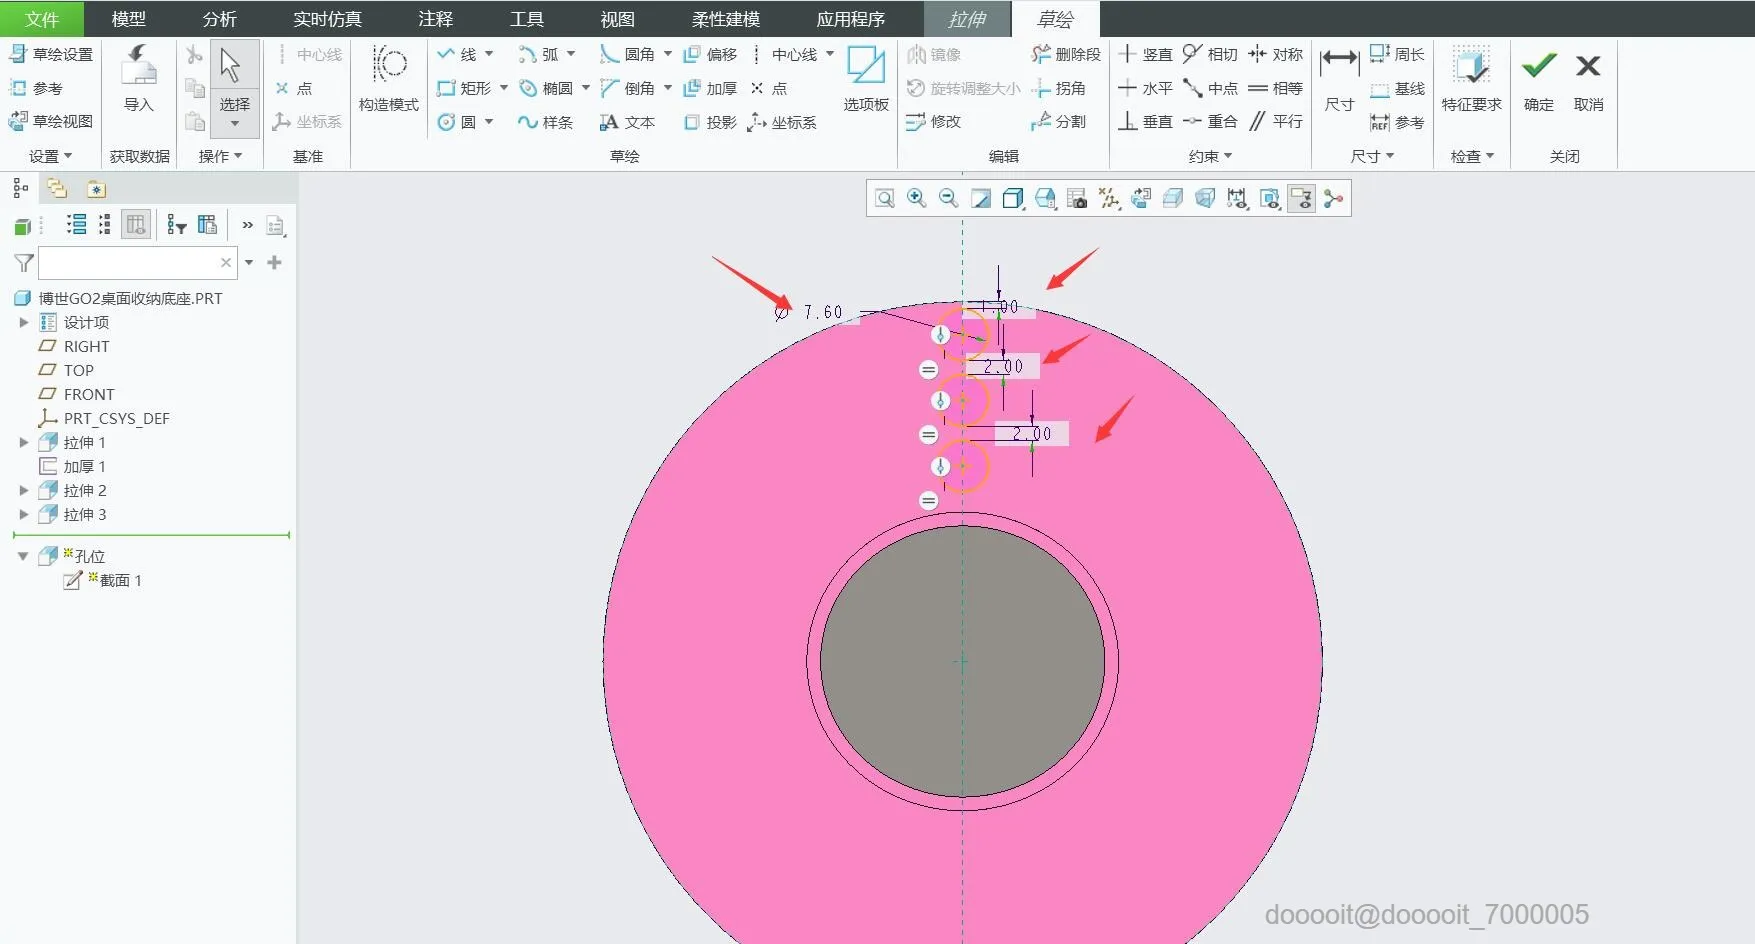Click the green checkmark 确定 button
Viewport: 1755px width, 944px height.
[x=1538, y=80]
